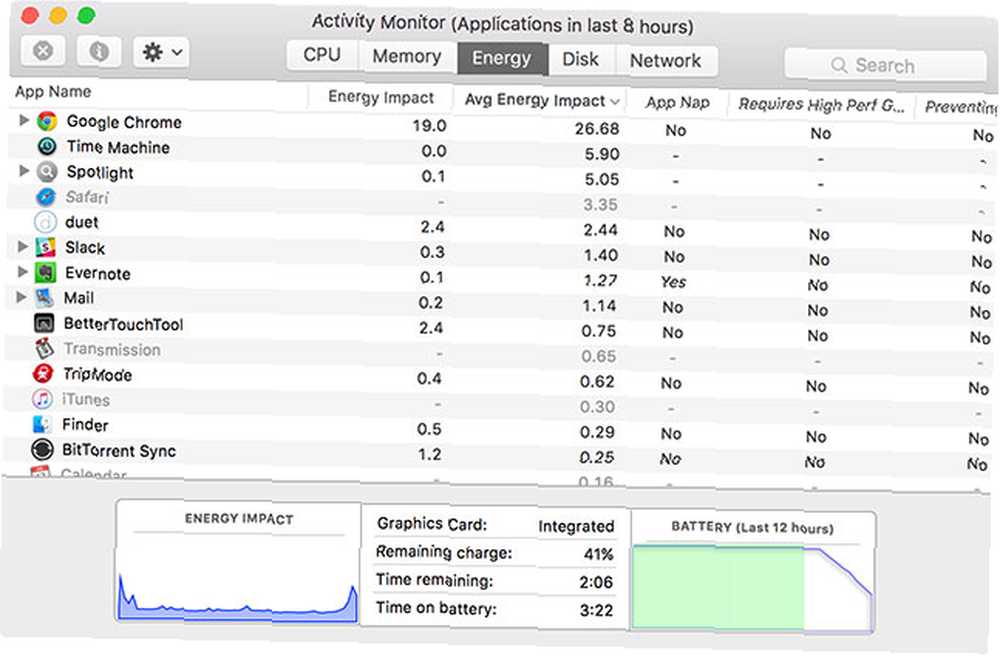Open the gear actions dropdown menu
This screenshot has width=1000, height=656.
click(x=162, y=52)
